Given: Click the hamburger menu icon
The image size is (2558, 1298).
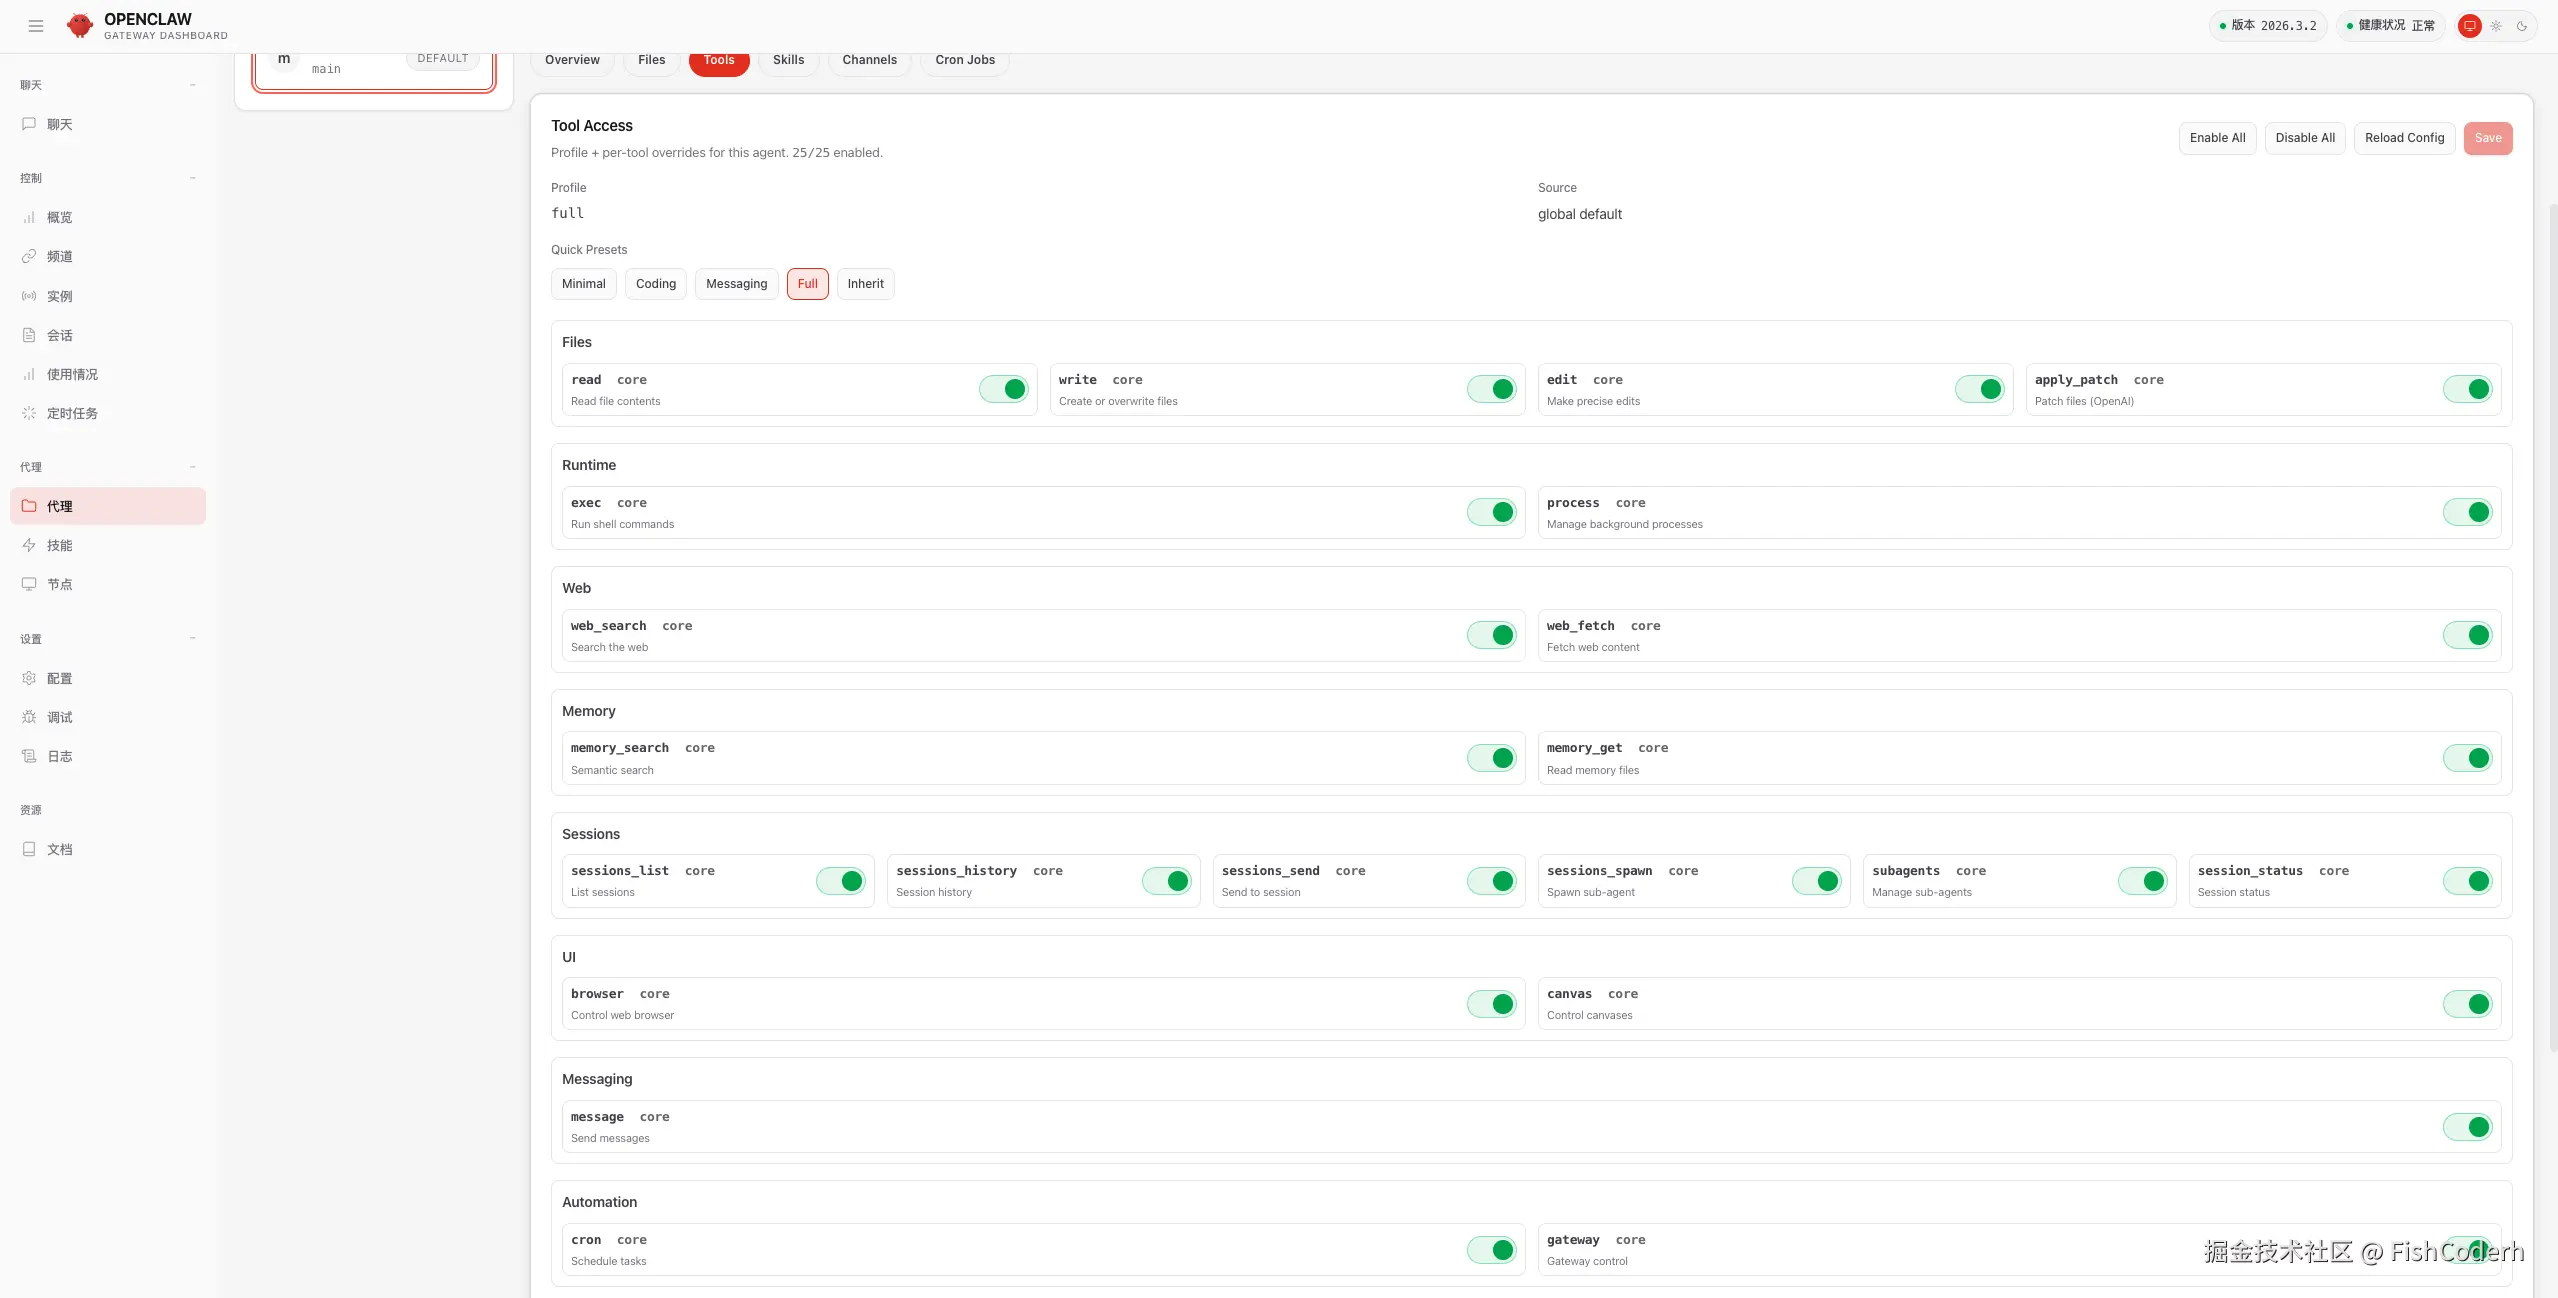Looking at the screenshot, I should (x=36, y=26).
